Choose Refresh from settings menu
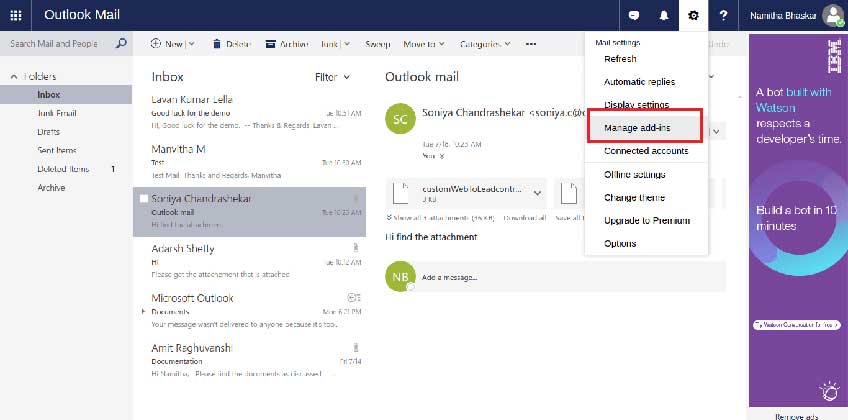This screenshot has height=420, width=848. point(620,59)
